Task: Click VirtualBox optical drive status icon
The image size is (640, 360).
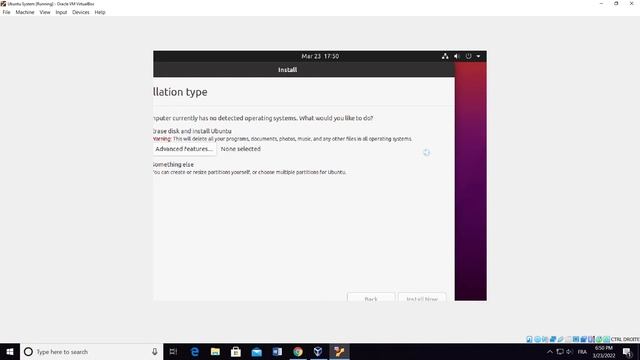Action: (538, 339)
